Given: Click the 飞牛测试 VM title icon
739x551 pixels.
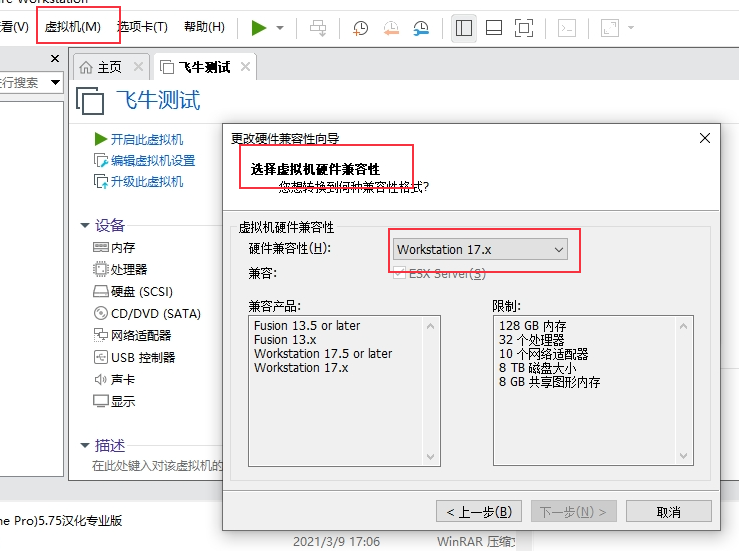Looking at the screenshot, I should pos(90,100).
